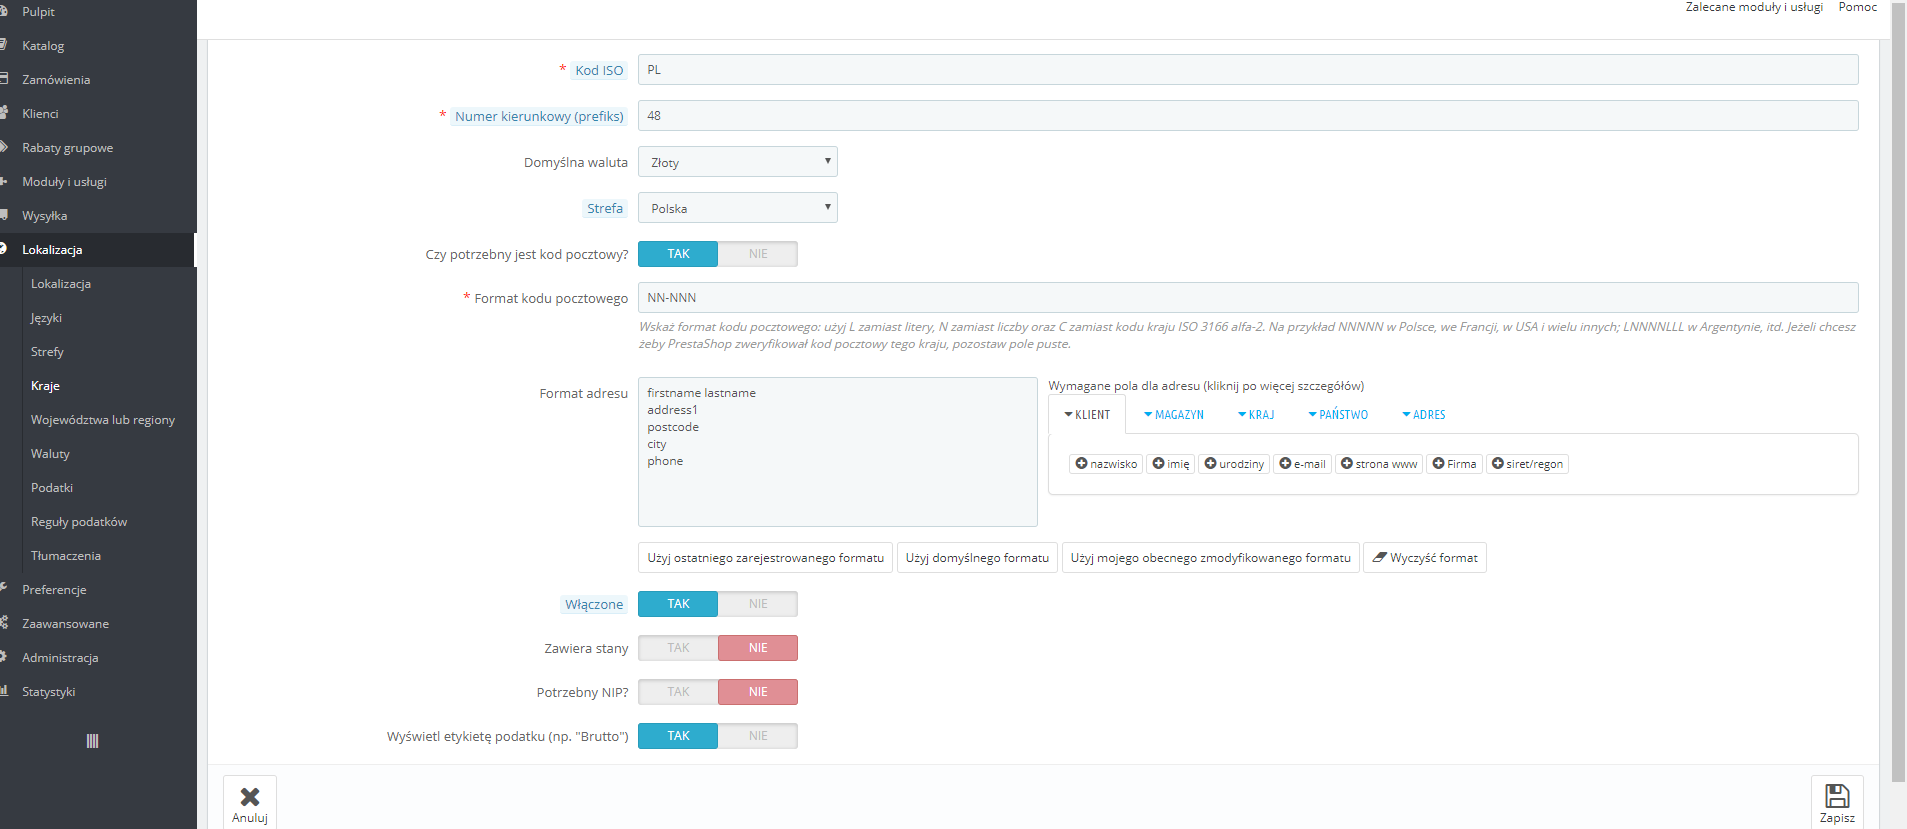Switch to the ADRES tab

click(x=1424, y=414)
